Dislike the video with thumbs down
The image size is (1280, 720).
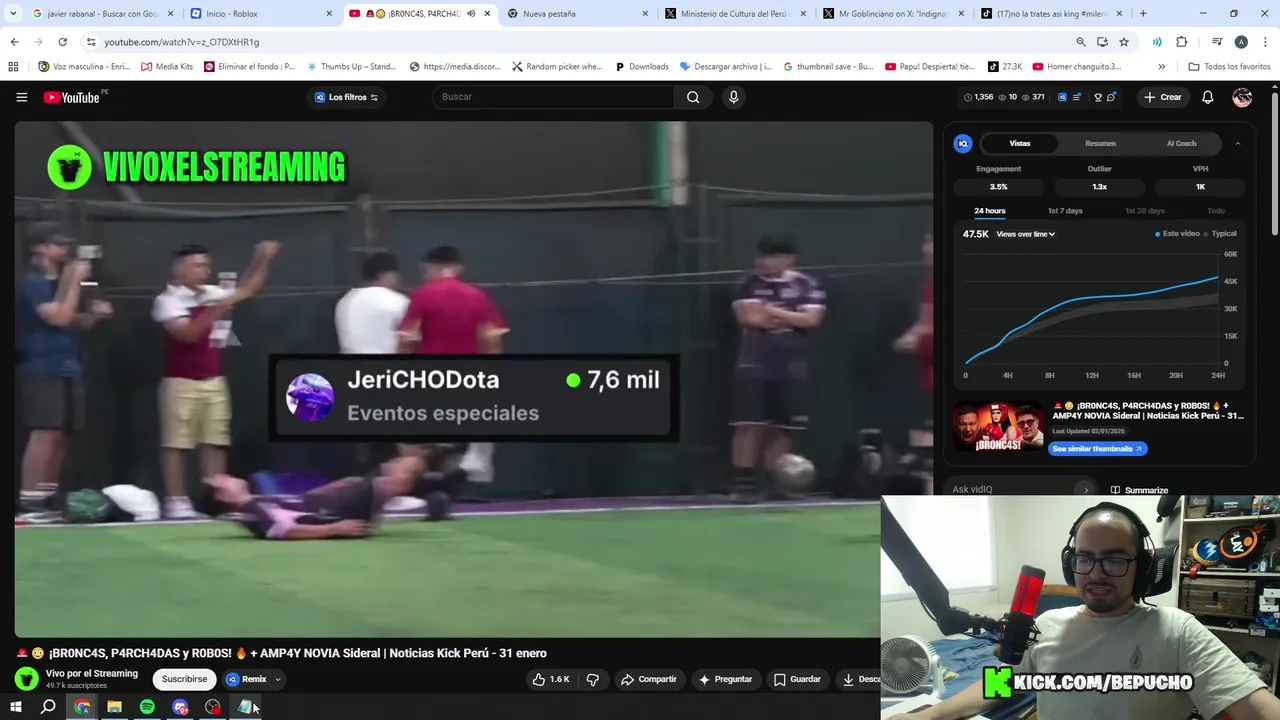[x=593, y=679]
